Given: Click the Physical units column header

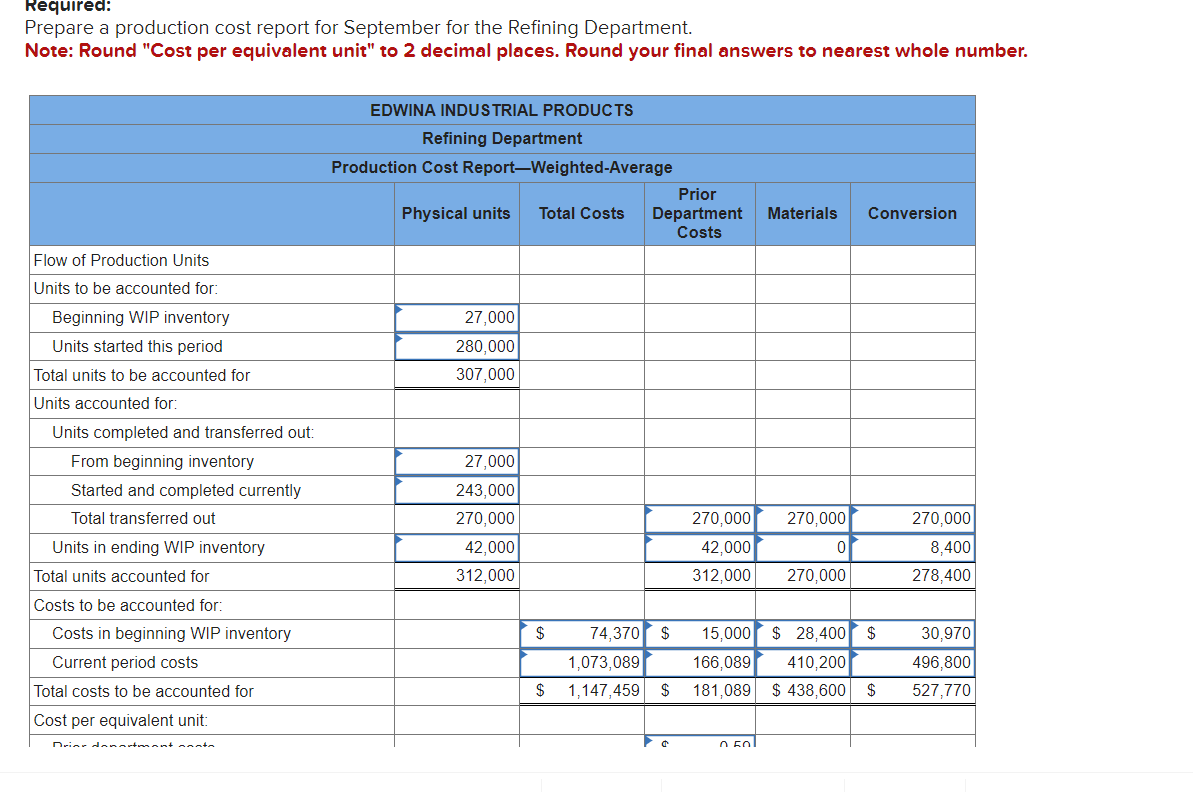Looking at the screenshot, I should (x=457, y=214).
